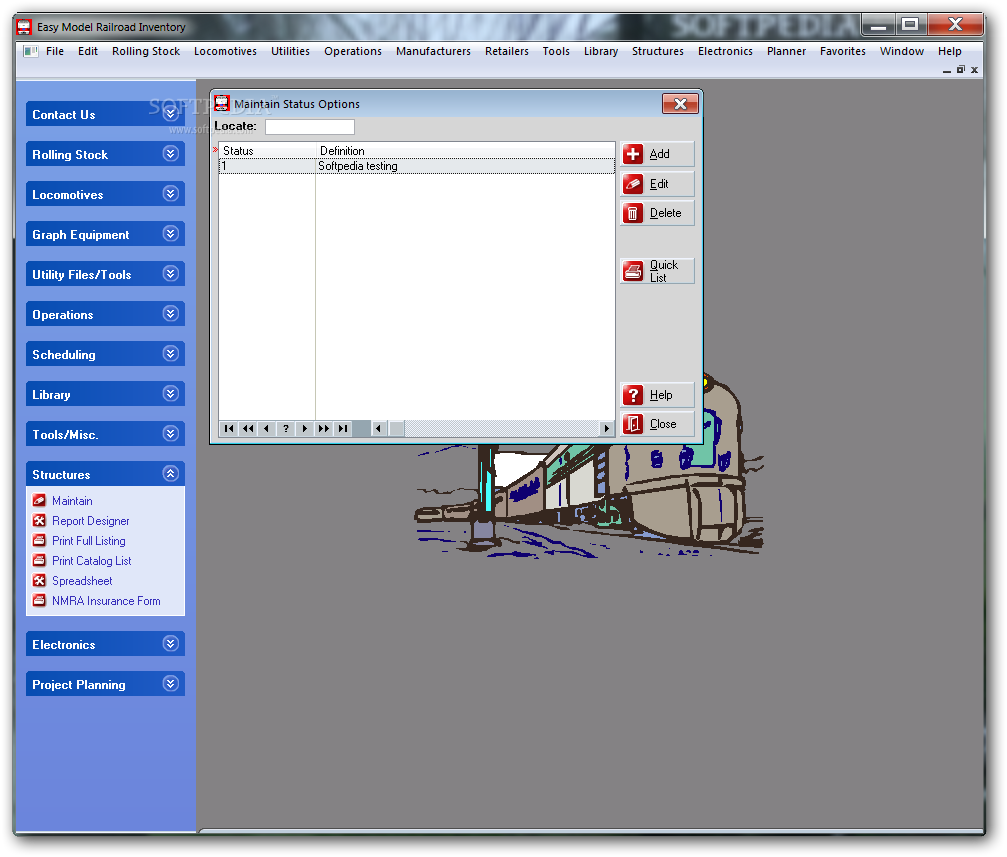Open the Print Full Listing link
This screenshot has width=1007, height=857.
click(89, 541)
